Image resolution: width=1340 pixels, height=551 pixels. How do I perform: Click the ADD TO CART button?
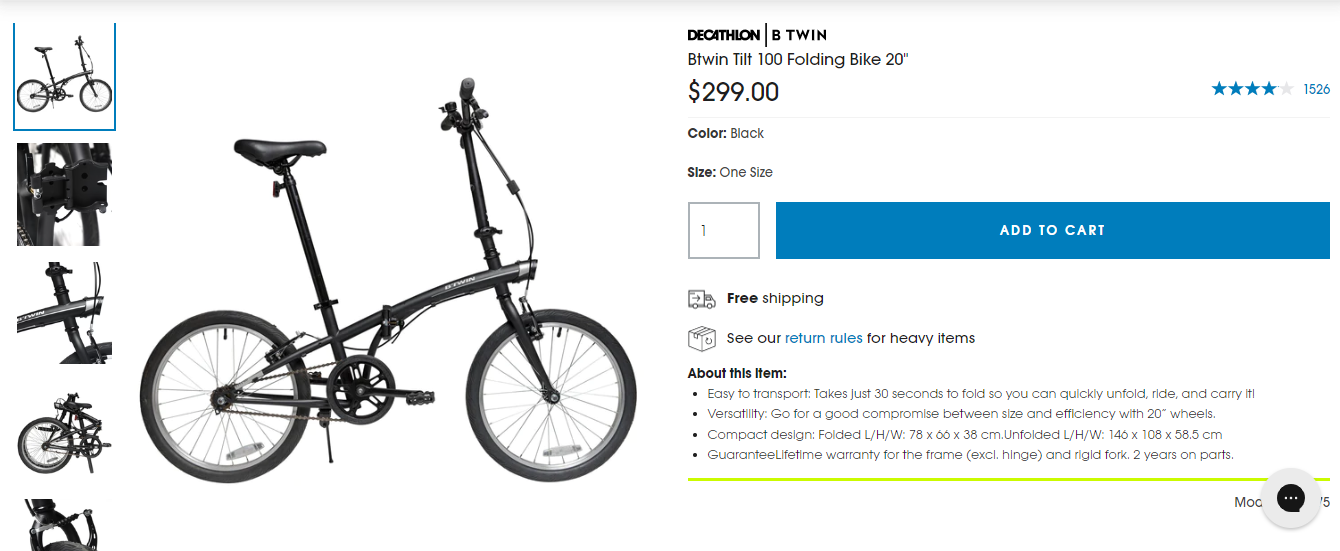pyautogui.click(x=1052, y=230)
